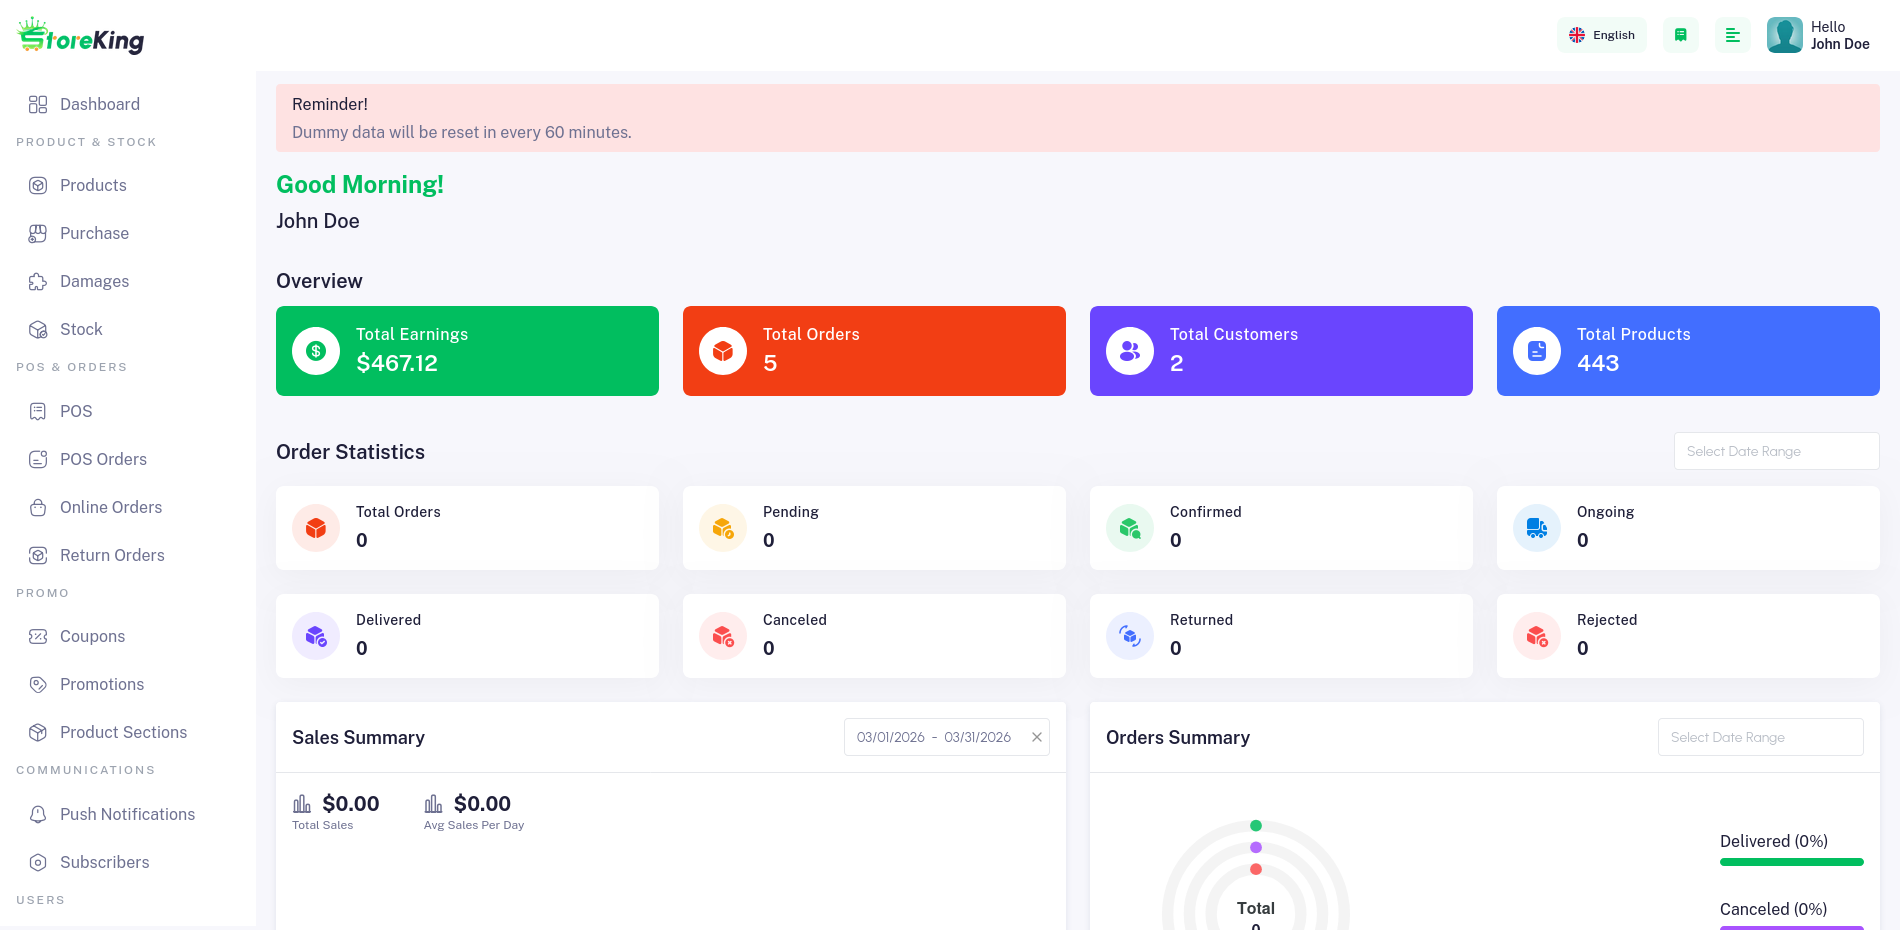This screenshot has width=1900, height=930.
Task: Click the Total Customers people icon
Action: click(x=1130, y=351)
